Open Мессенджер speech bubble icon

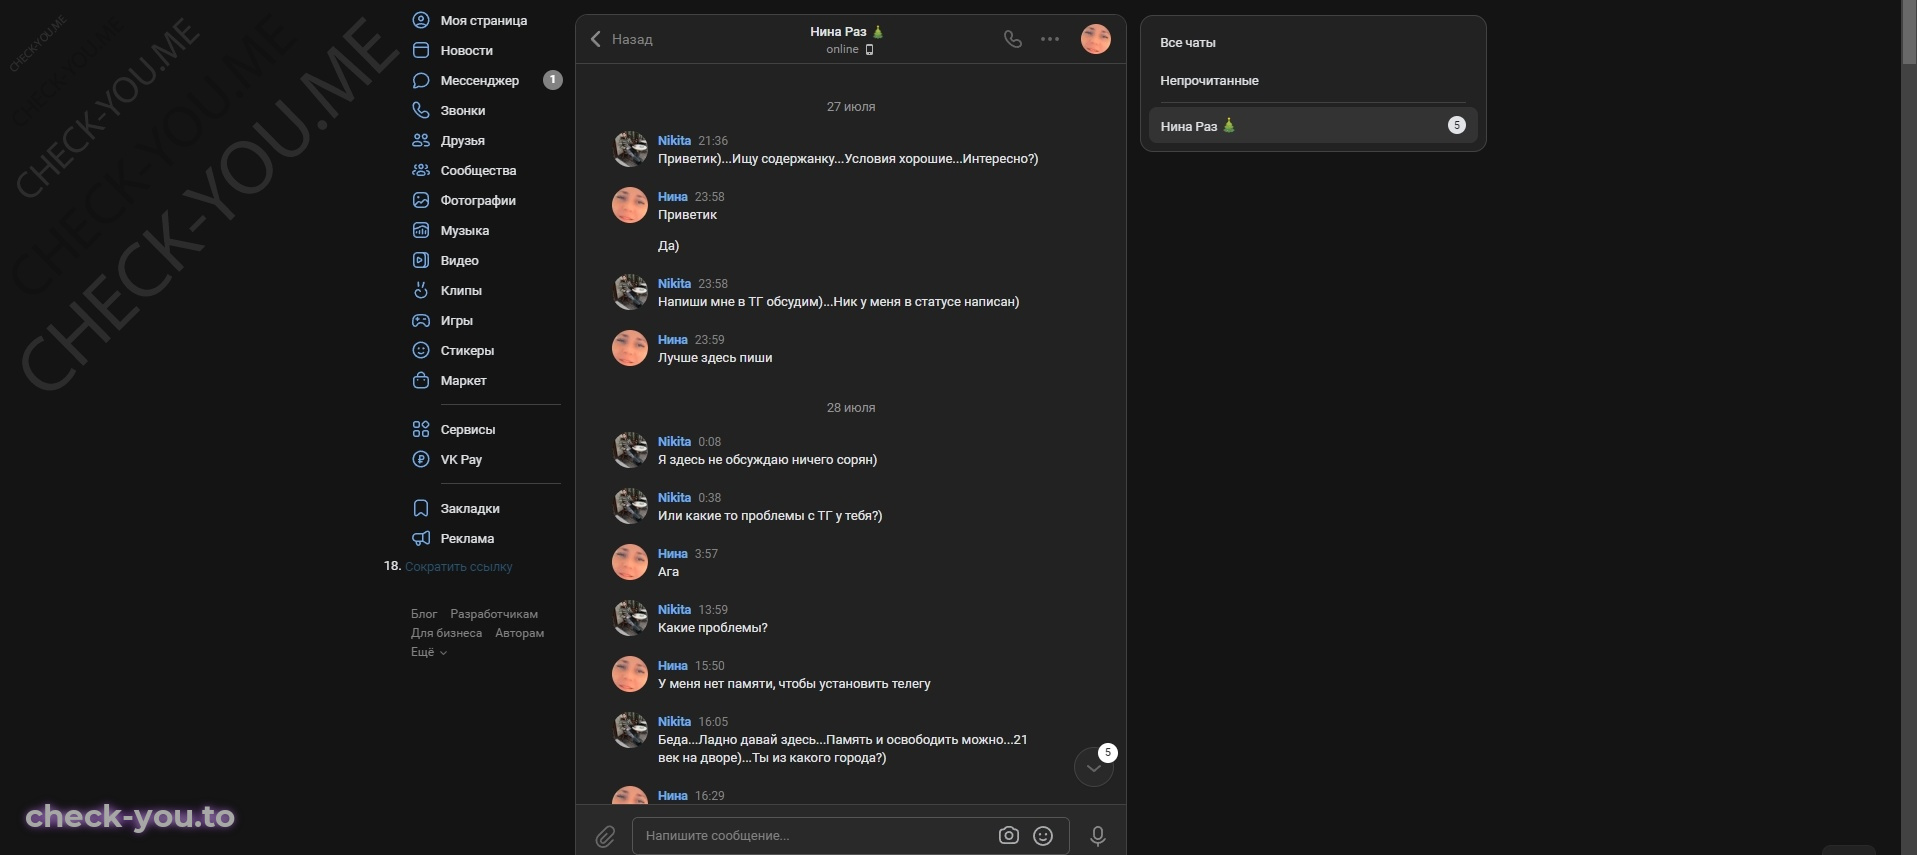pos(421,80)
